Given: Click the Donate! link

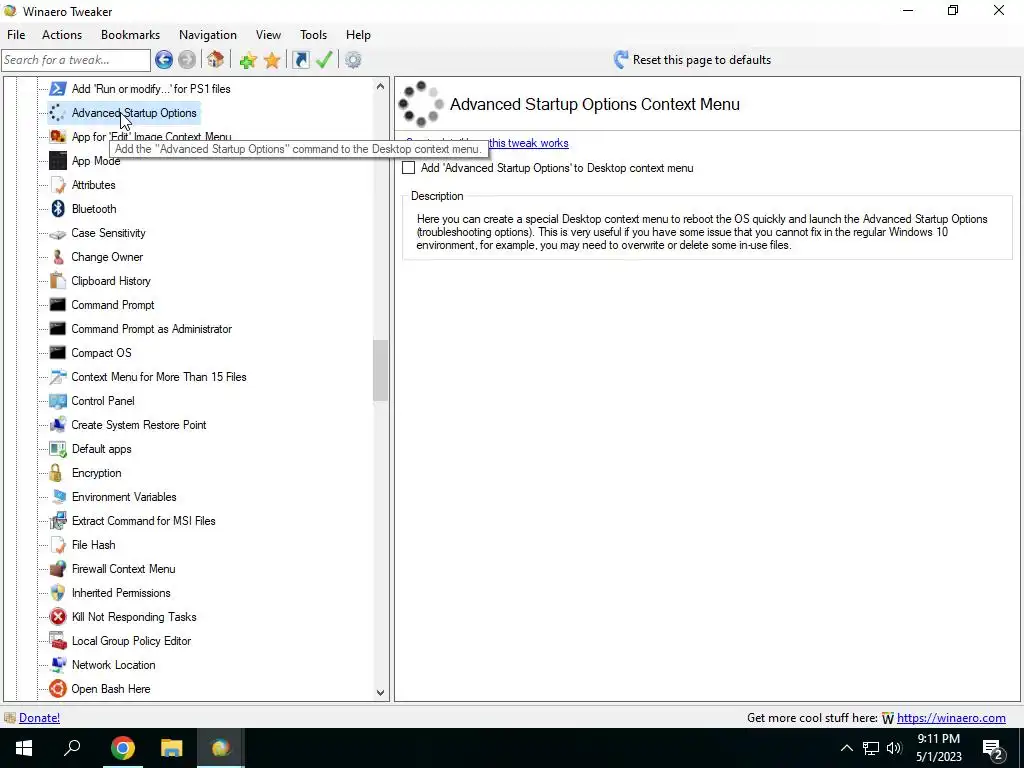Looking at the screenshot, I should [39, 718].
